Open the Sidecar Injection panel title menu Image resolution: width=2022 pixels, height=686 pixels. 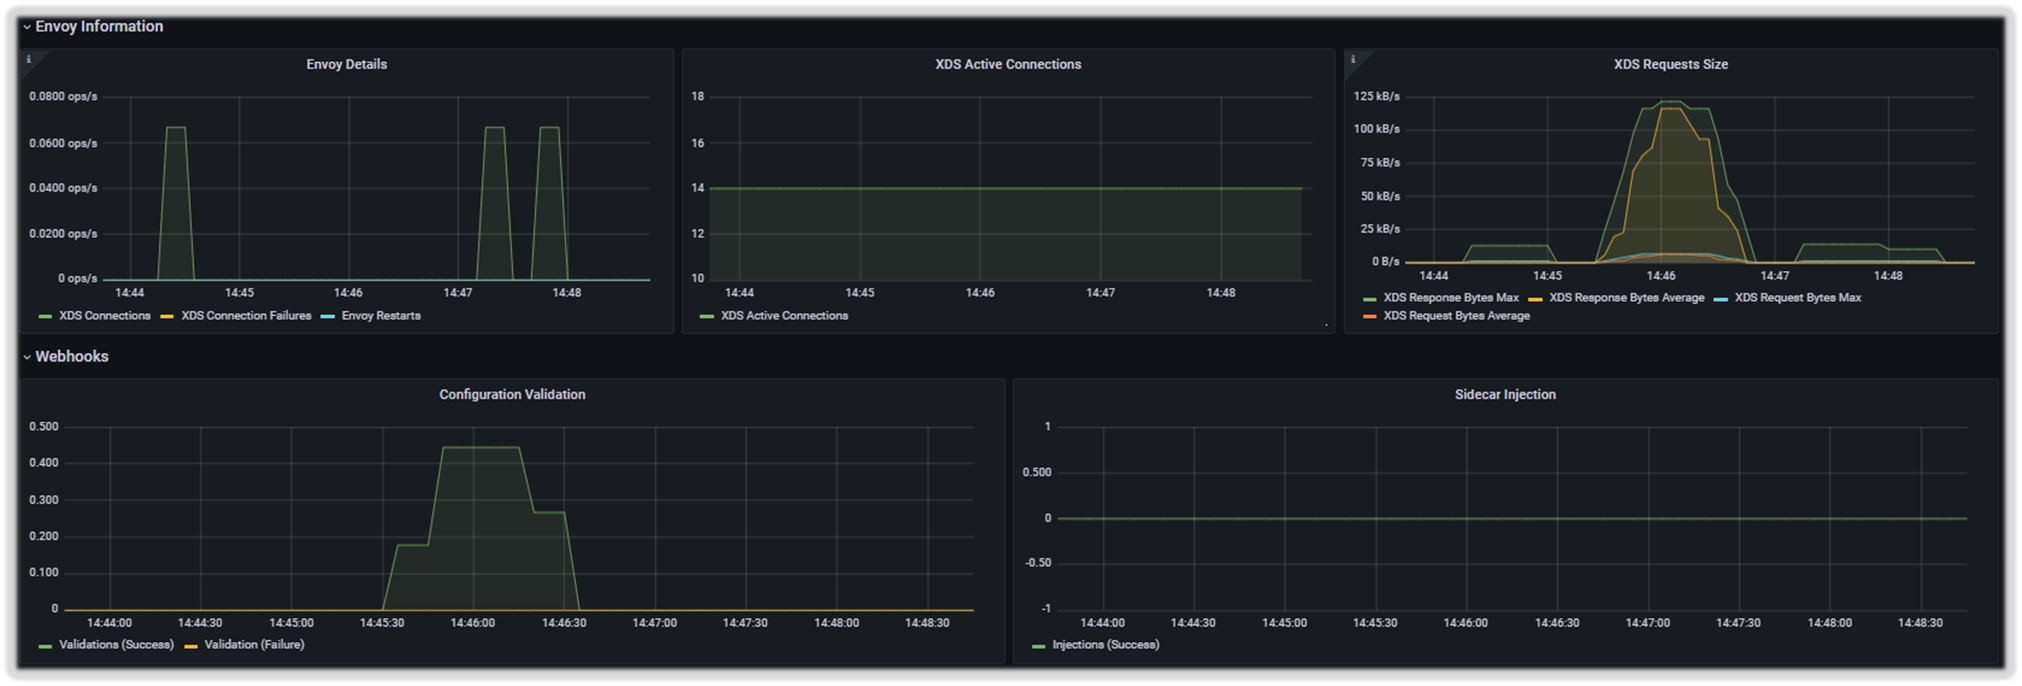click(1505, 394)
